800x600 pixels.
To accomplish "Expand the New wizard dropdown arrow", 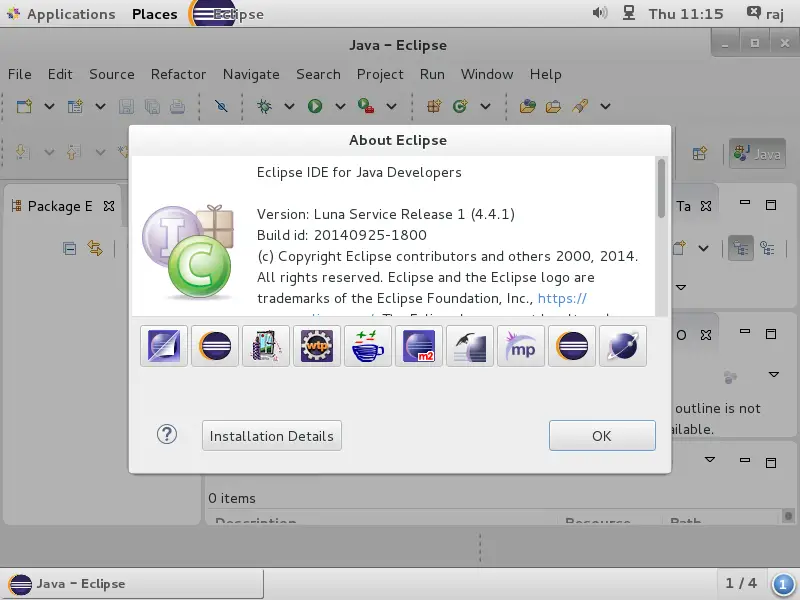I will click(x=49, y=106).
